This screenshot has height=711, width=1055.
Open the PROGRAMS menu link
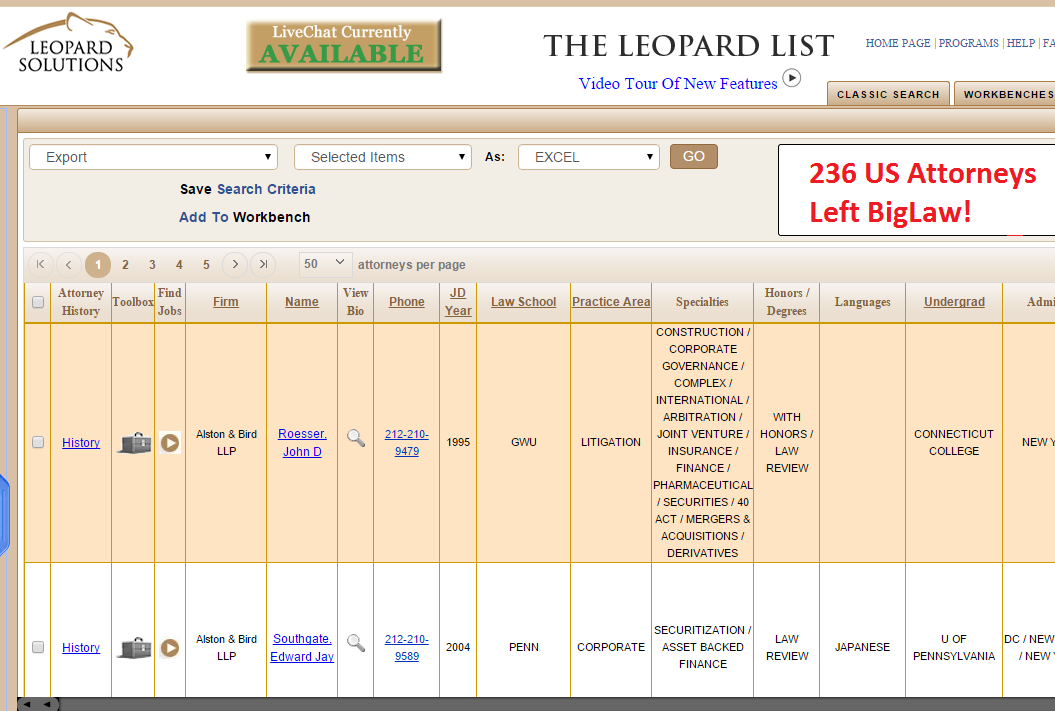(968, 43)
